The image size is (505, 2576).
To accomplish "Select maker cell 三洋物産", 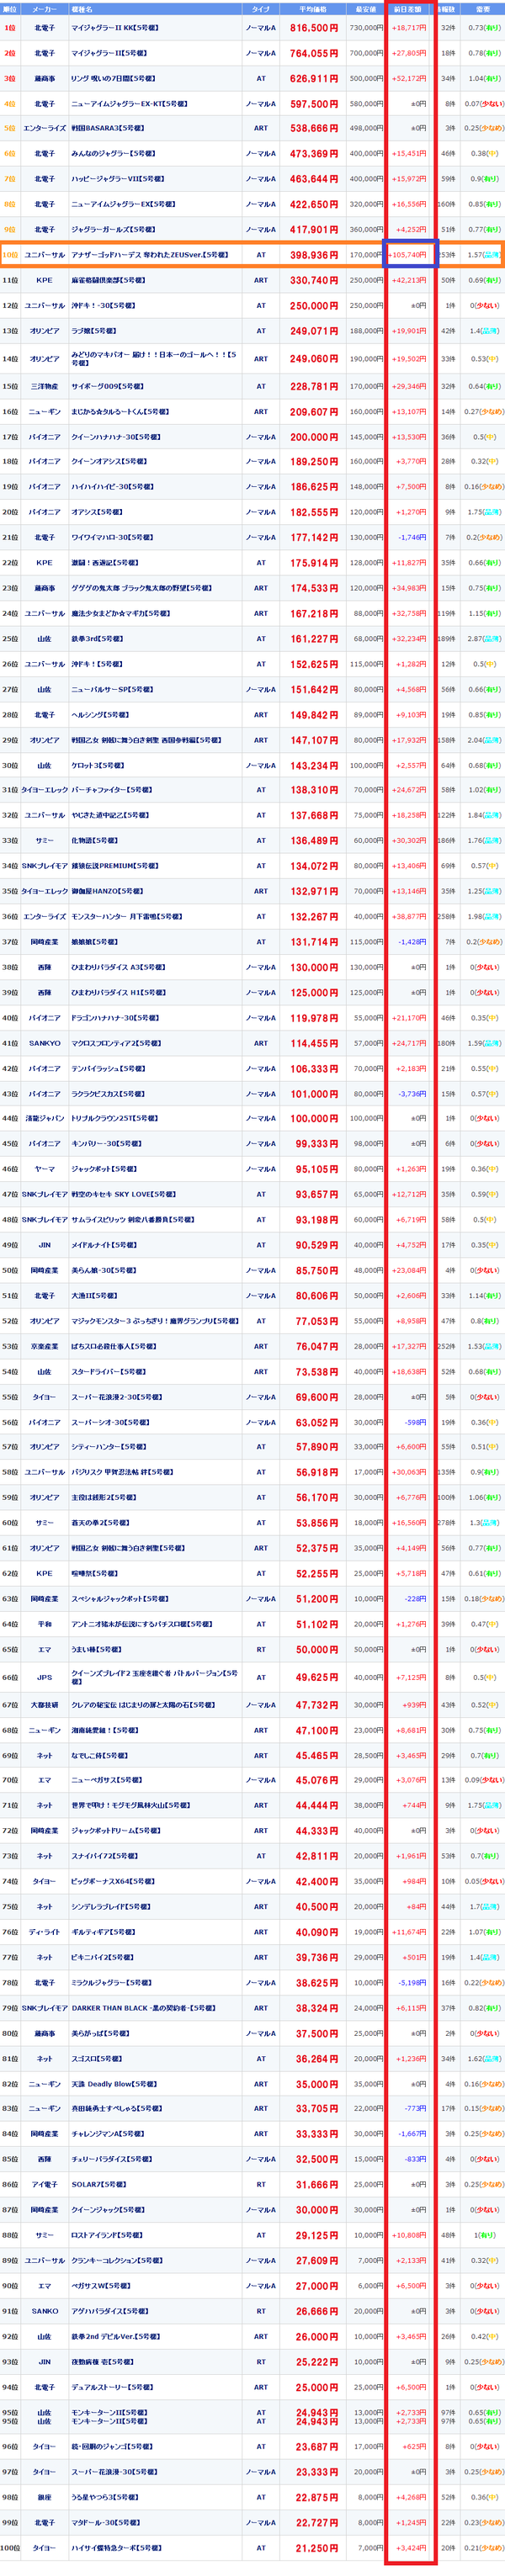I will click(44, 386).
